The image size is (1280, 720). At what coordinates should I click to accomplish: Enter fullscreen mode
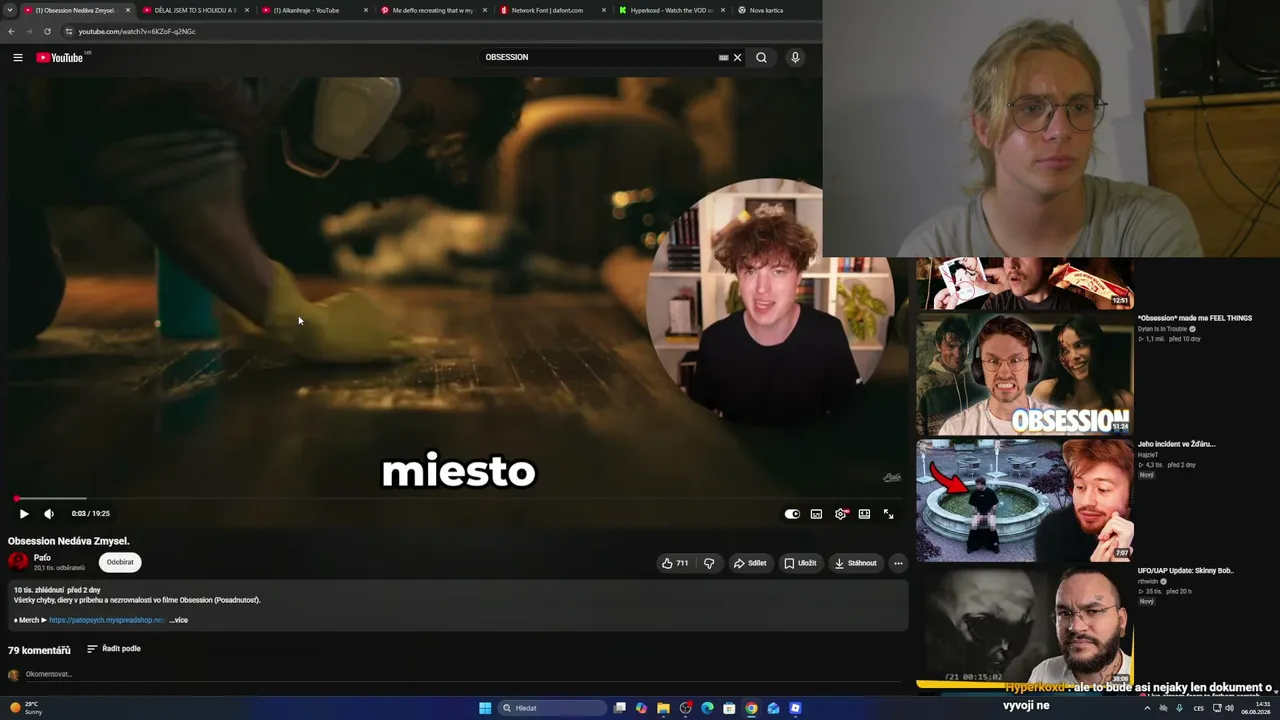pos(888,514)
